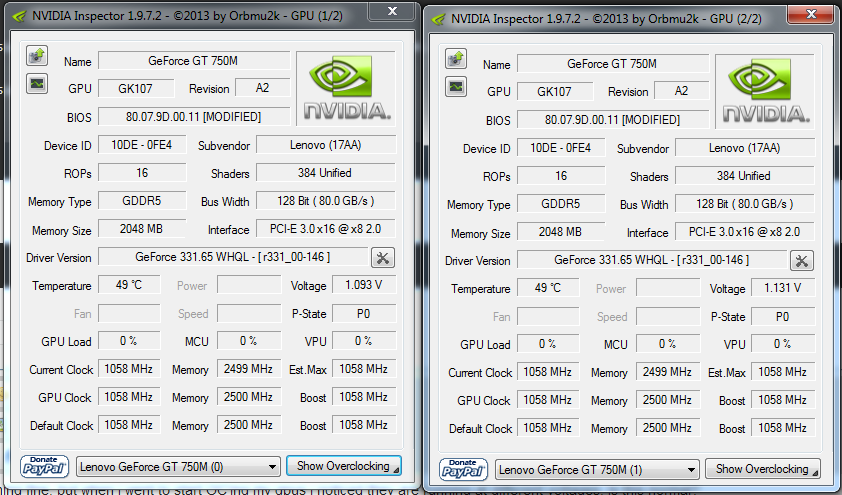Screen dimensions: 842x495
Task: Click Bus Width 128 Bit value in GPU (1/2) window
Action: coord(326,201)
